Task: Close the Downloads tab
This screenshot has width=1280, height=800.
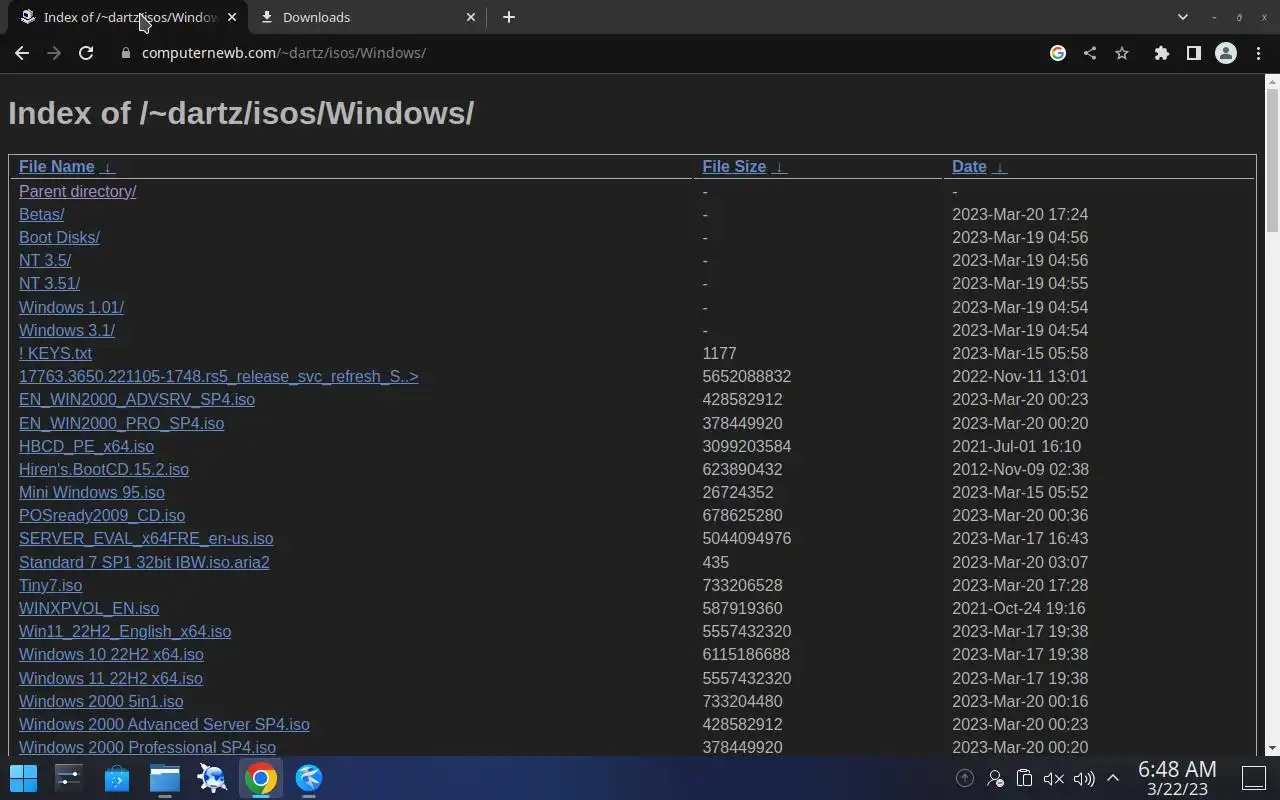Action: pyautogui.click(x=471, y=17)
